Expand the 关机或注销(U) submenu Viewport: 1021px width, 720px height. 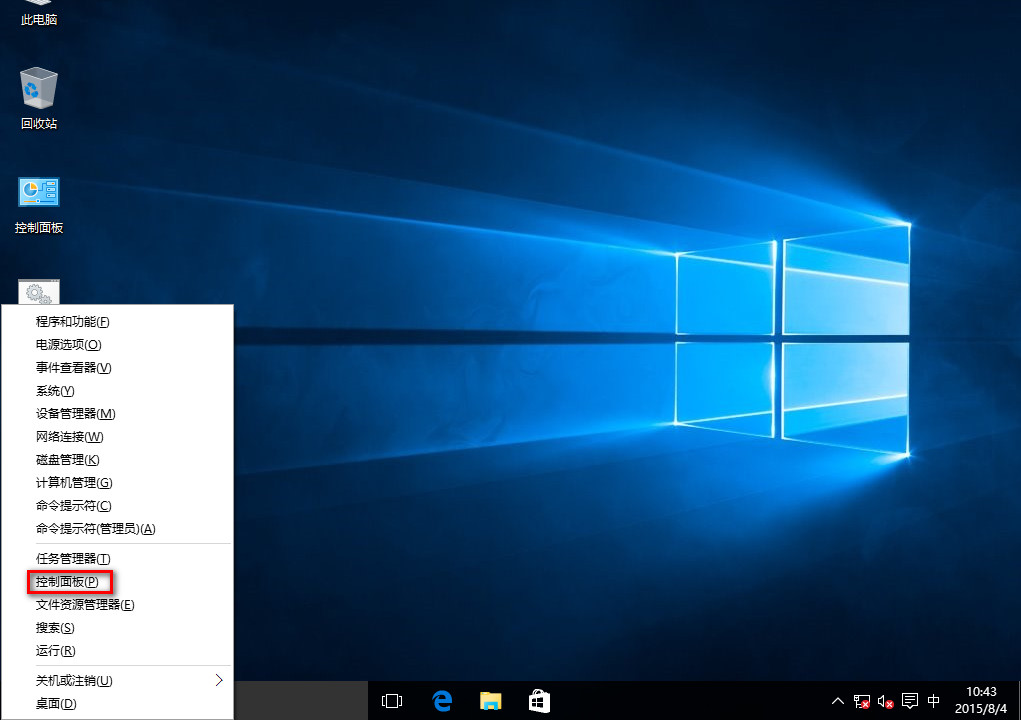(117, 680)
